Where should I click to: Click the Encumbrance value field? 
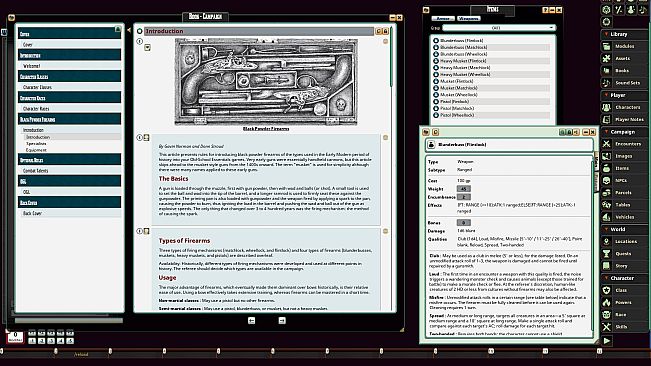(464, 197)
